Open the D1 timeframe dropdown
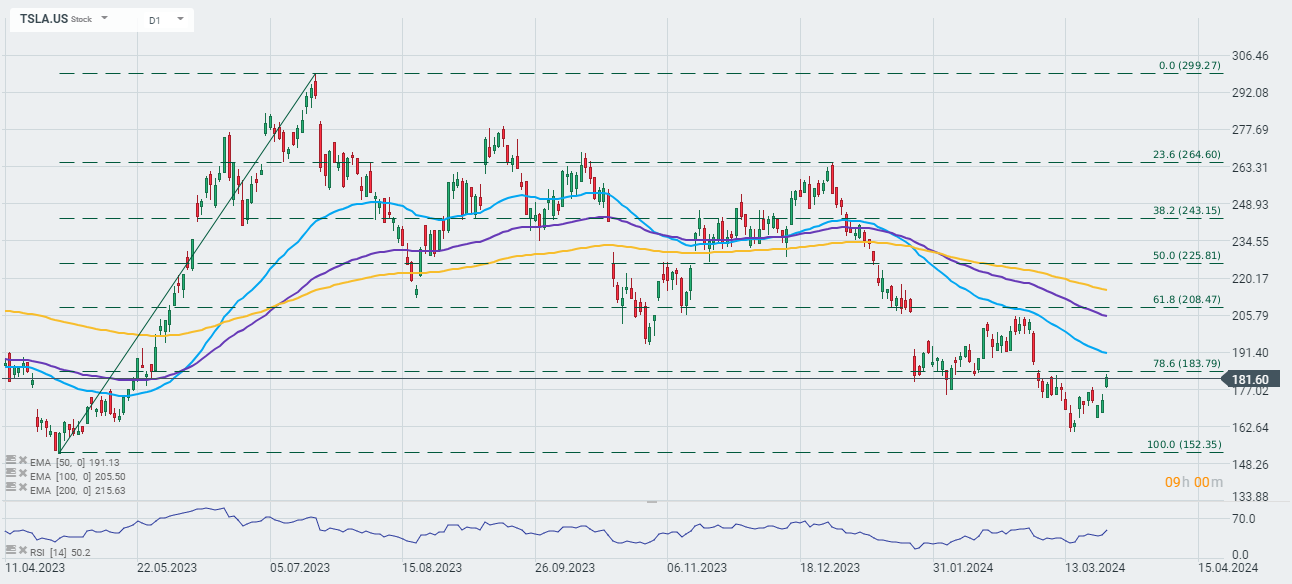This screenshot has width=1292, height=584. [180, 19]
